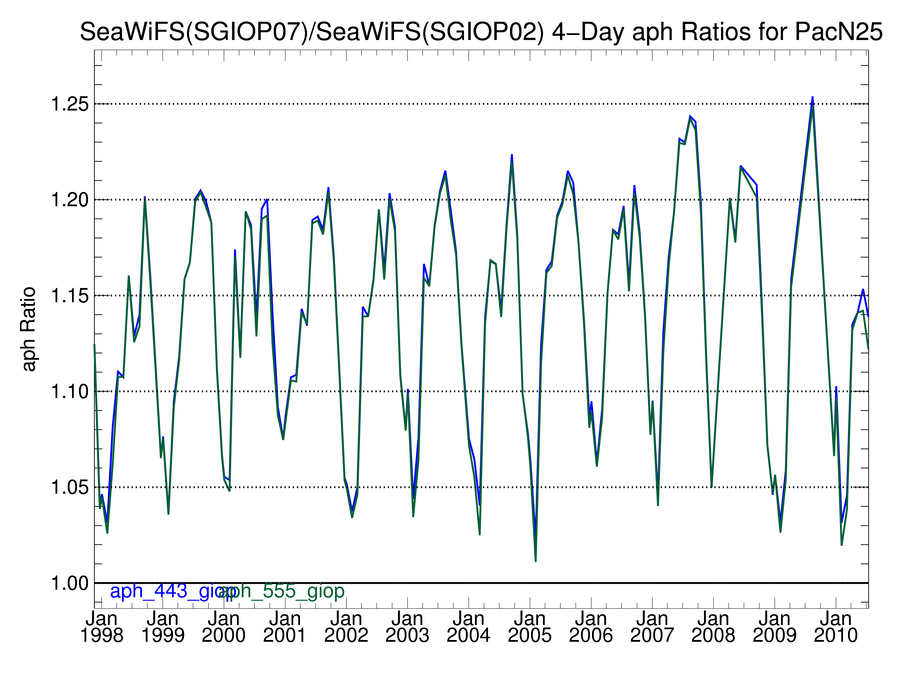
Task: Click the 'aph Ratio' y-axis label
Action: pos(28,329)
